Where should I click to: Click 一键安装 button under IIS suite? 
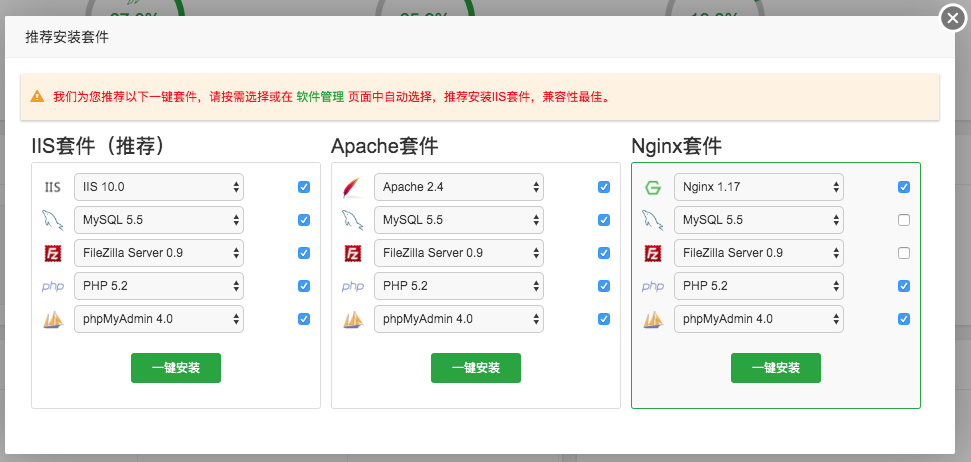pyautogui.click(x=176, y=368)
